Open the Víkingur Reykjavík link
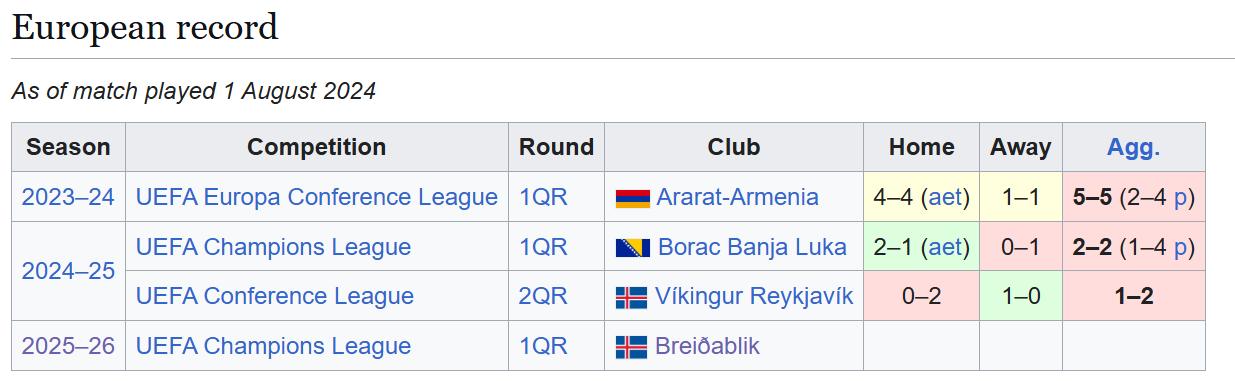The height and width of the screenshot is (381, 1235). 754,296
